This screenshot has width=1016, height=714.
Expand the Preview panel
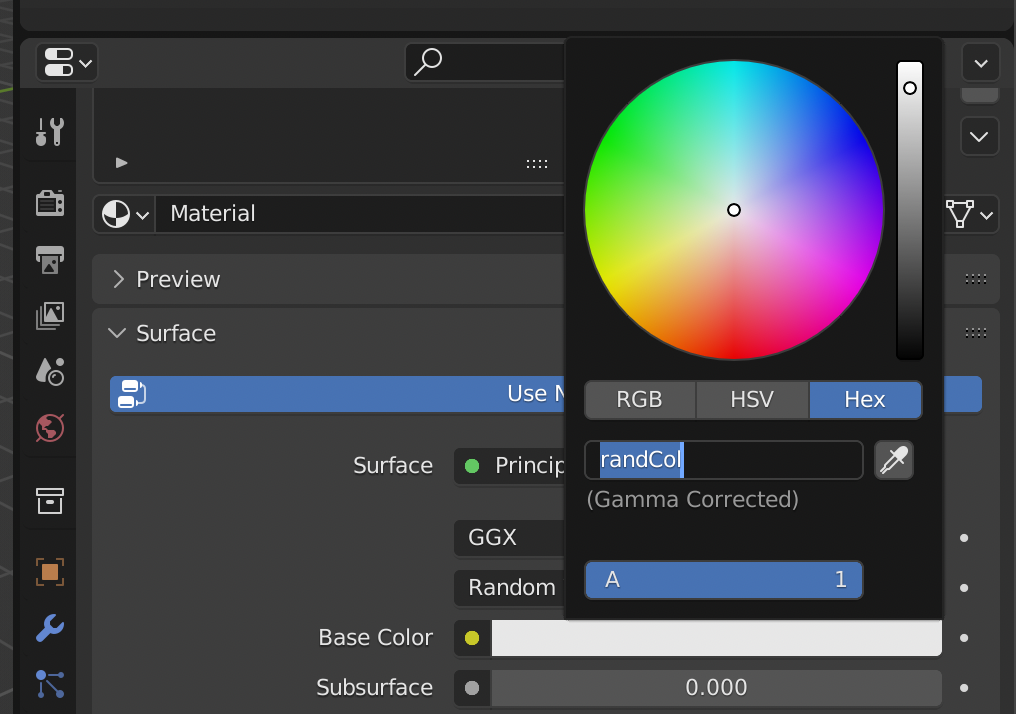(x=118, y=279)
